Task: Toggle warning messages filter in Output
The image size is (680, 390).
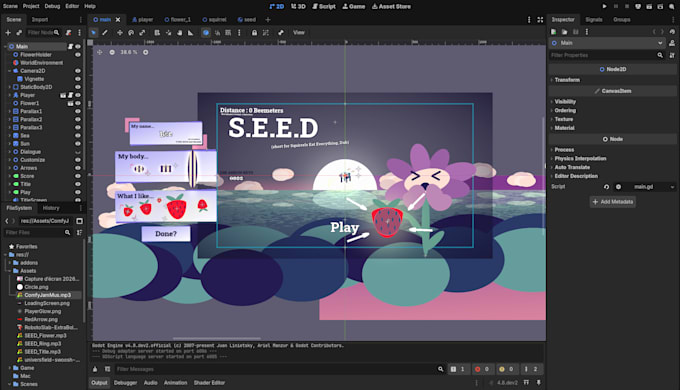Action: (506, 369)
